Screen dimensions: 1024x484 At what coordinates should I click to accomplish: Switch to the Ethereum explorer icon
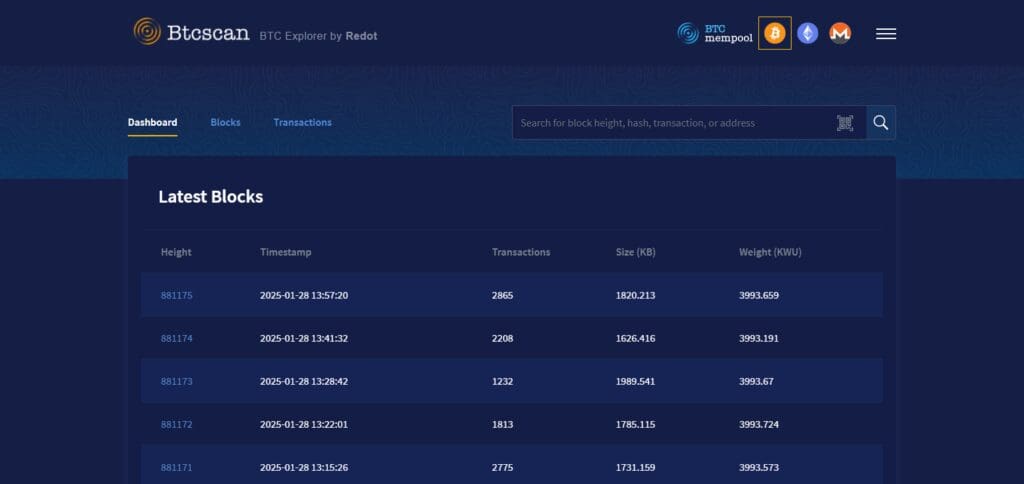(807, 33)
